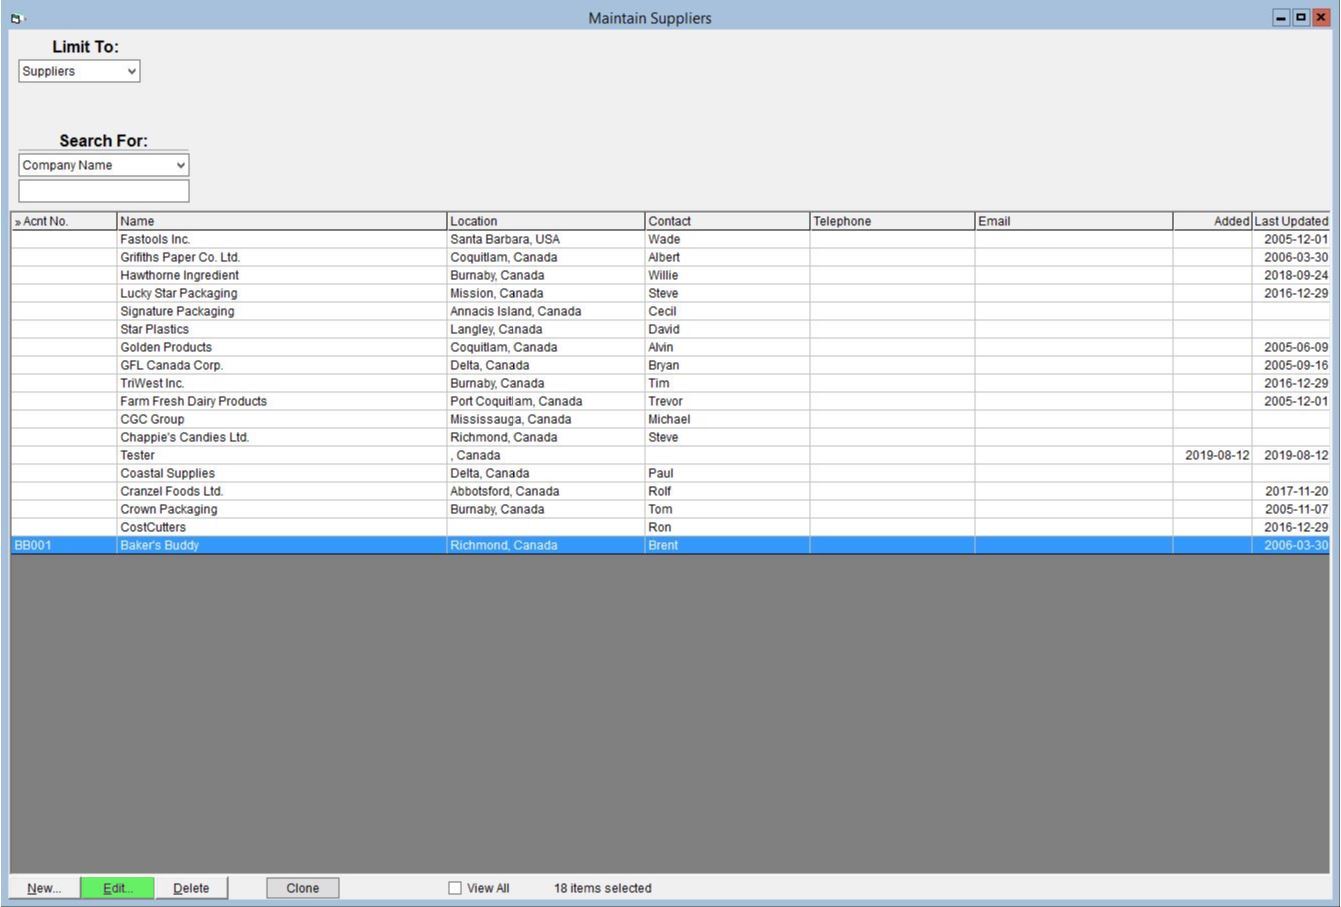Image resolution: width=1341 pixels, height=907 pixels.
Task: Select the CGC Group row
Action: click(670, 419)
